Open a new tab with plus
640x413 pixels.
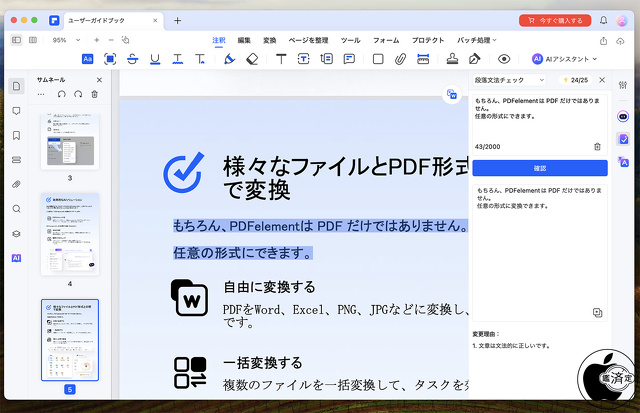177,20
